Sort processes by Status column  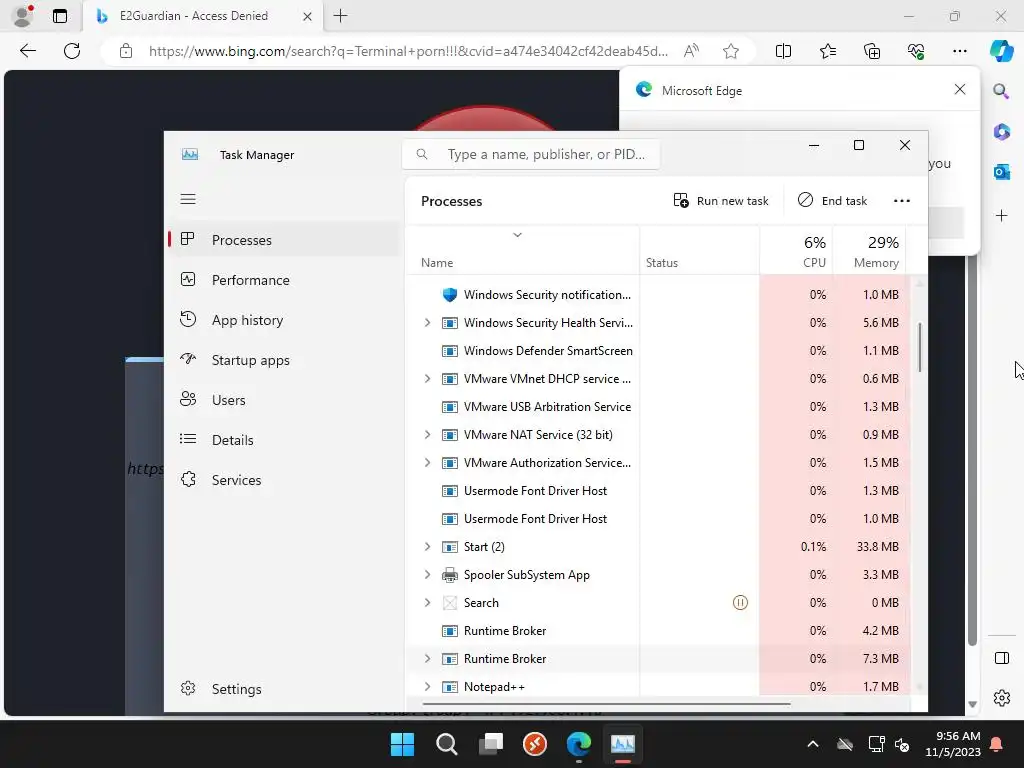(699, 250)
